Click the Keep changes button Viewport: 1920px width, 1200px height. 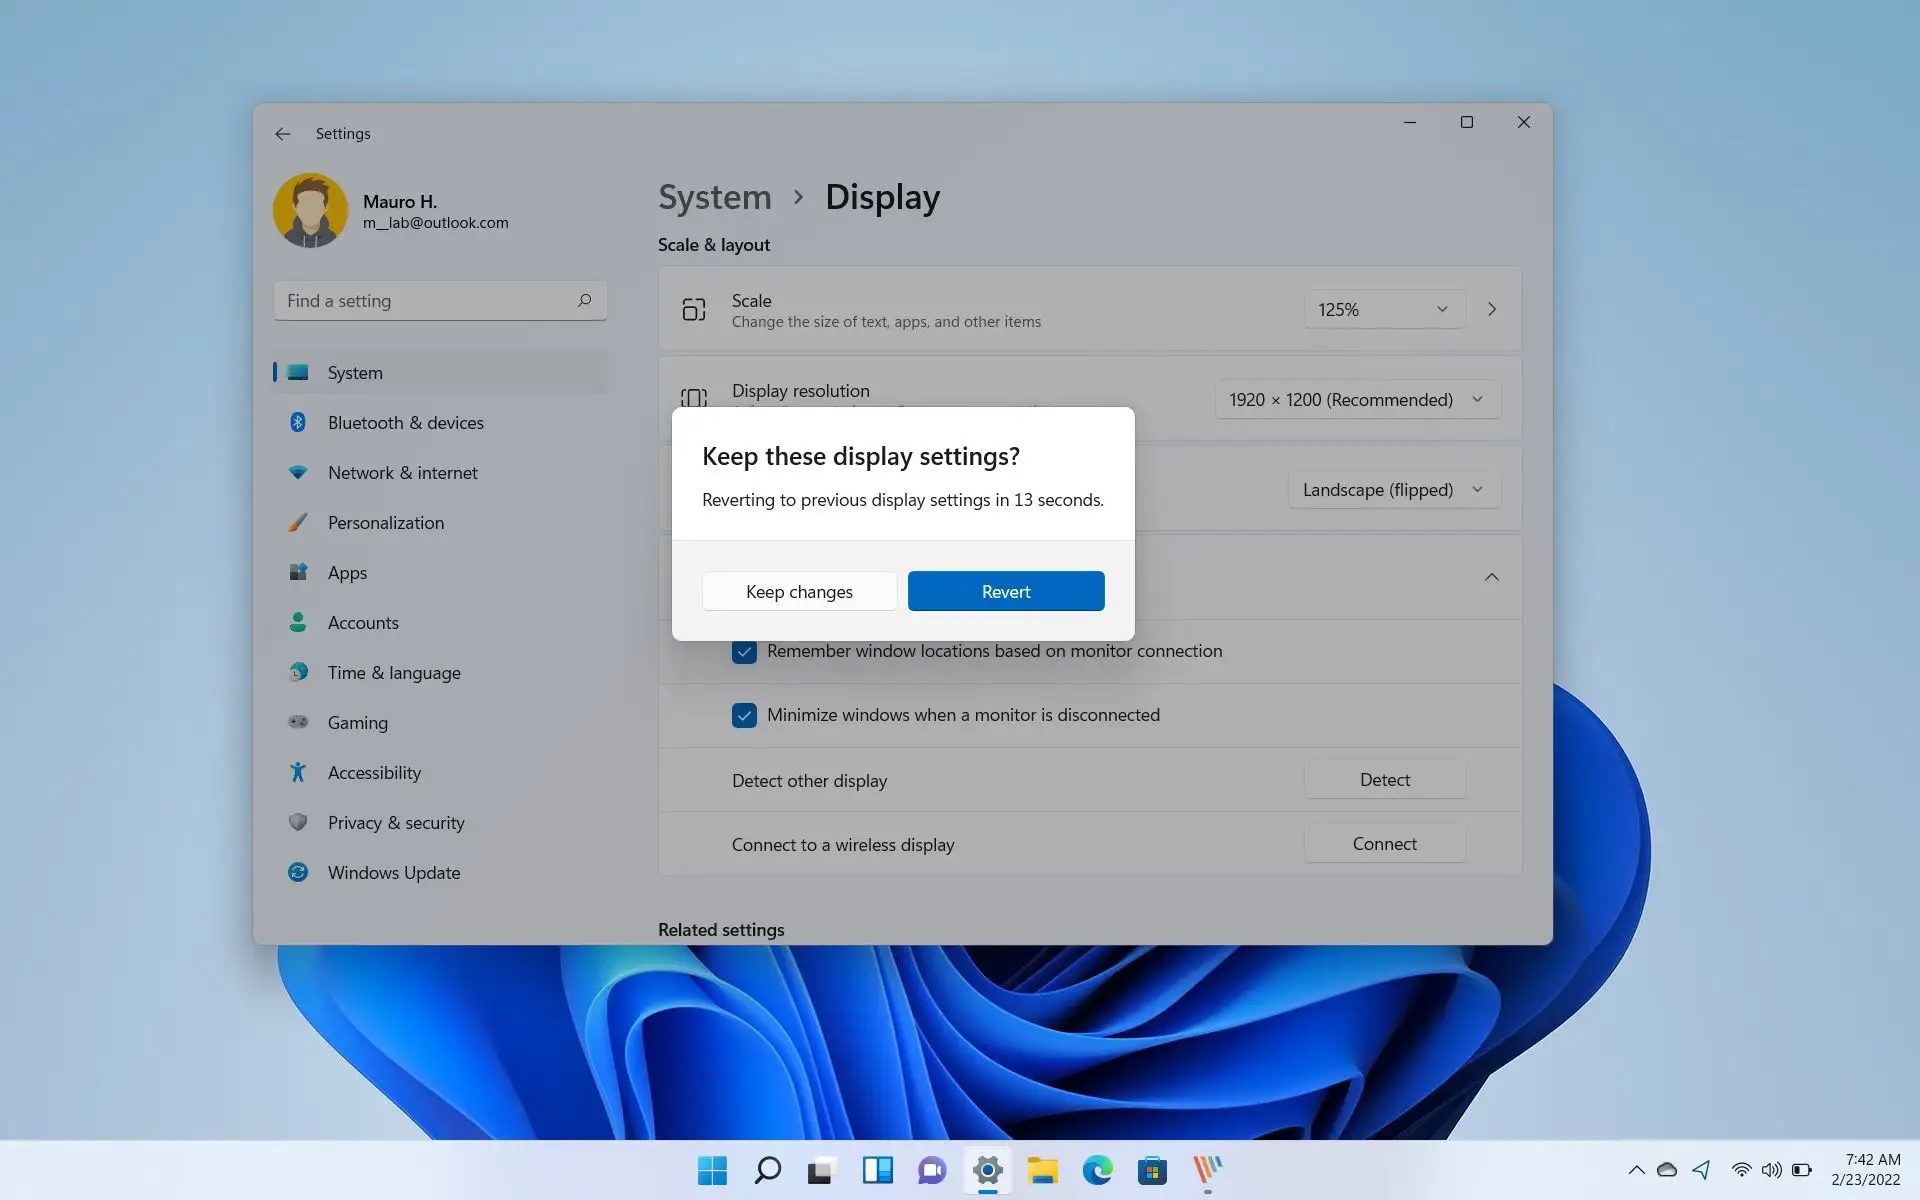[799, 592]
